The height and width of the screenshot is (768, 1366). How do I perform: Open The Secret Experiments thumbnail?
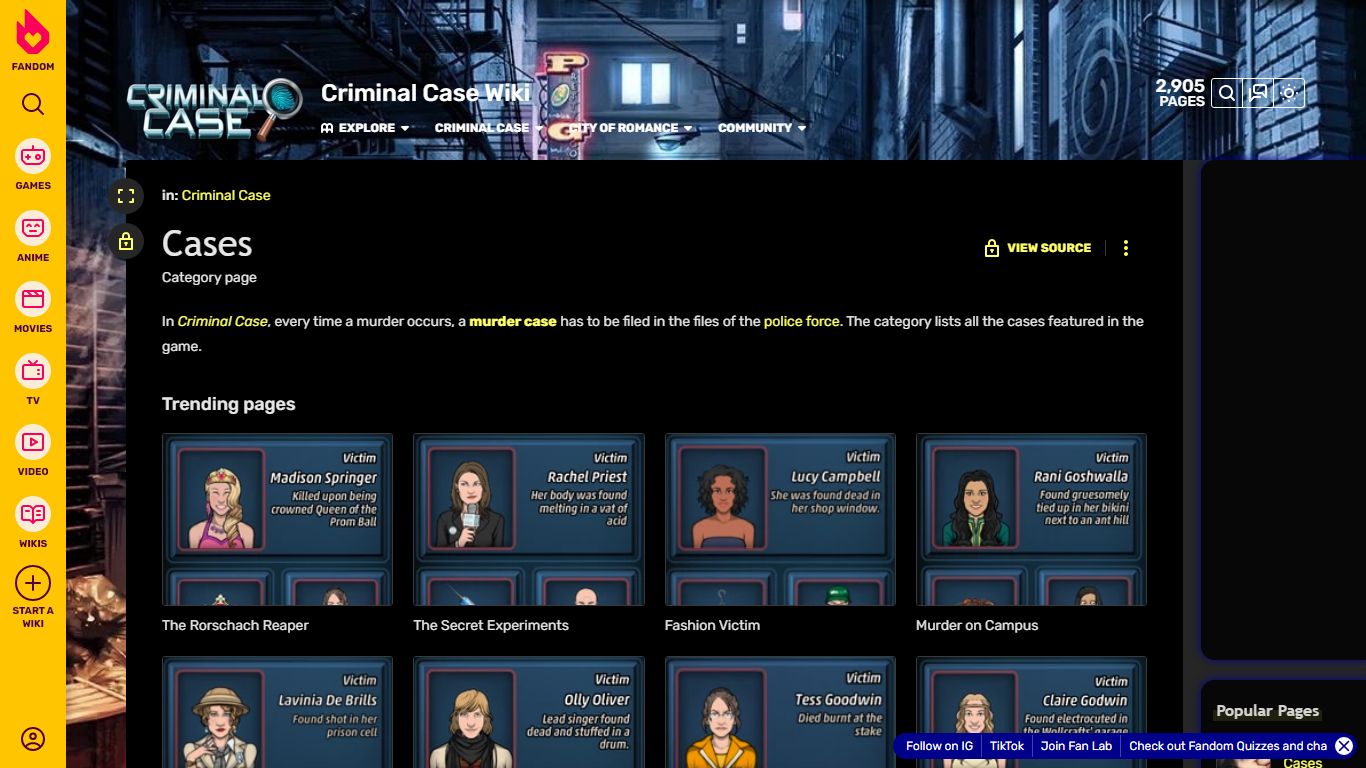(529, 519)
